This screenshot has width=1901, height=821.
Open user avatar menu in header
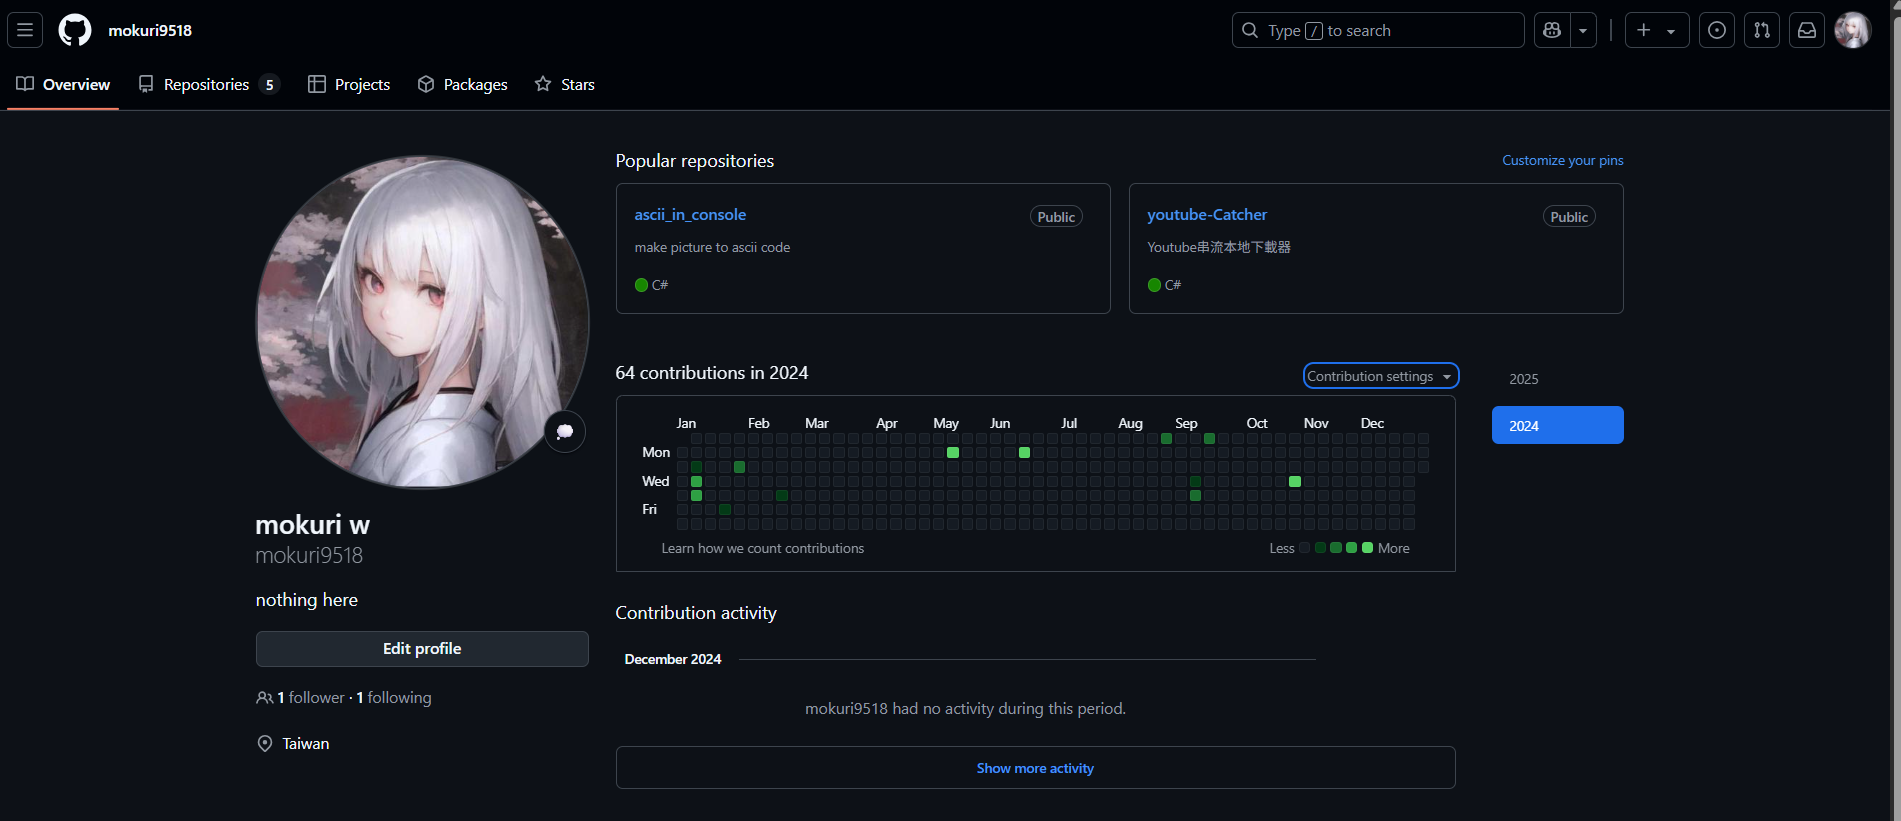click(1852, 30)
